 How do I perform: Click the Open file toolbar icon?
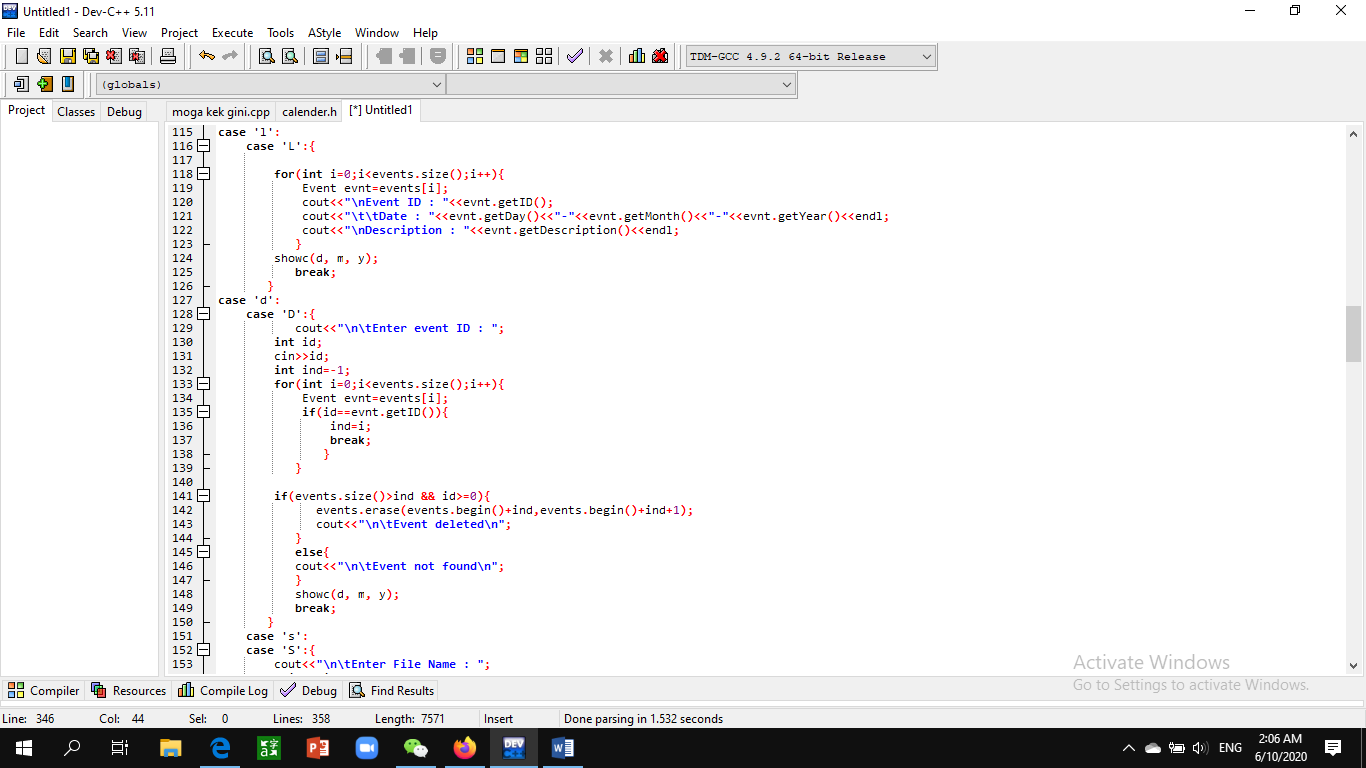coord(44,56)
